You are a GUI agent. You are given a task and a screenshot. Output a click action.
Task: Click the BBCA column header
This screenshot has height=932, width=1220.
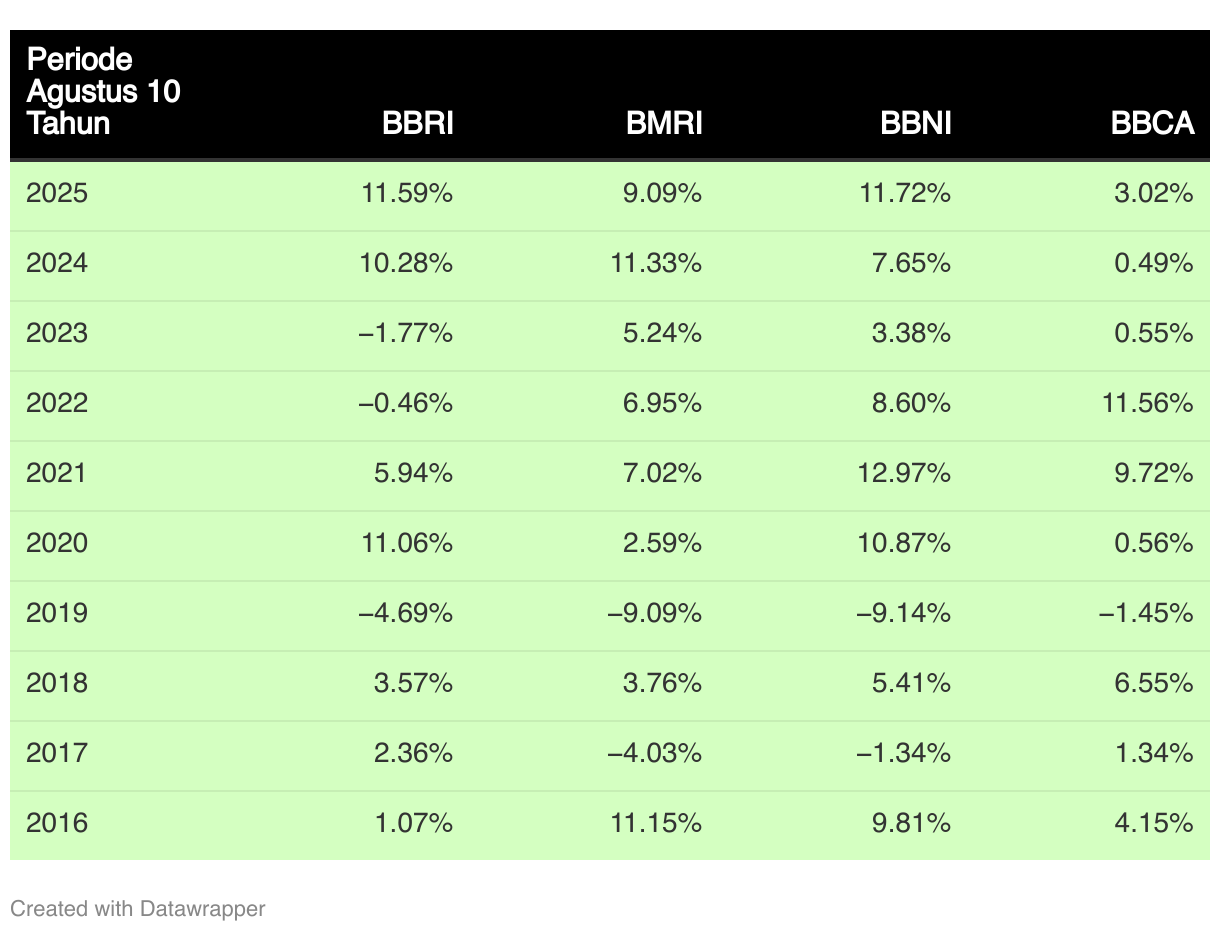pos(1153,123)
